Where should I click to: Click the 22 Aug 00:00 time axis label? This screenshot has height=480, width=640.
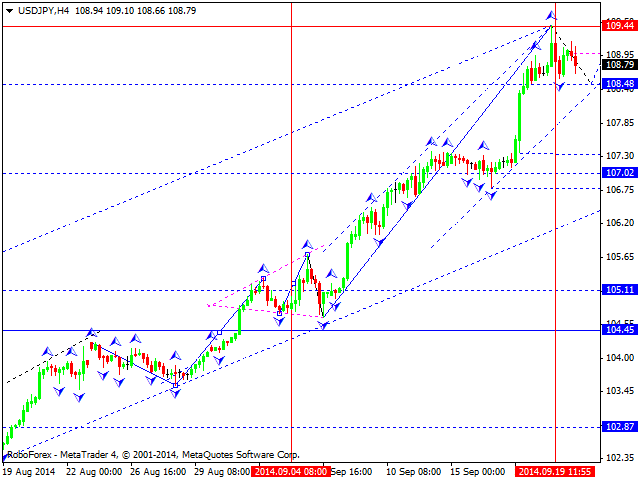click(94, 471)
